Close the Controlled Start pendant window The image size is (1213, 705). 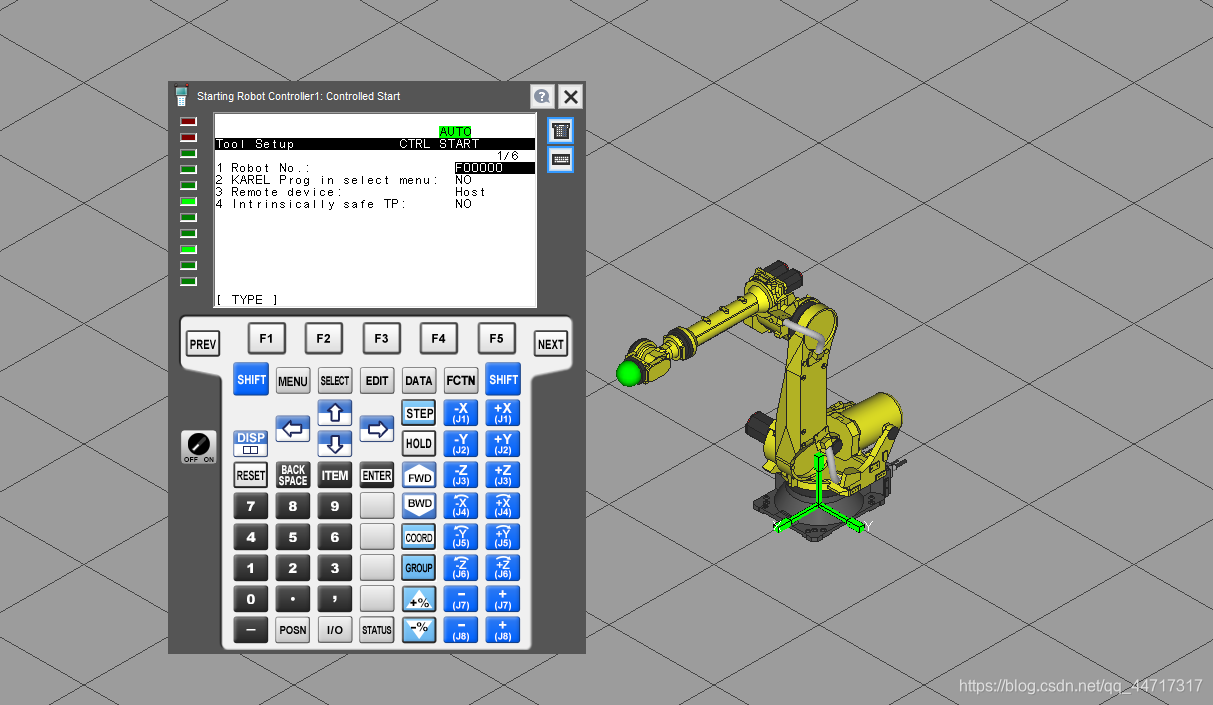pos(570,97)
